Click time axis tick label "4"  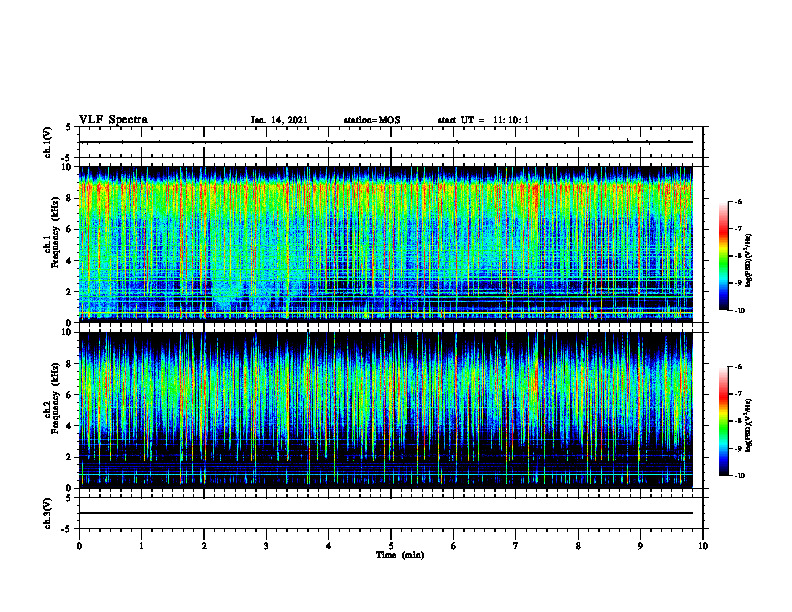pos(328,545)
